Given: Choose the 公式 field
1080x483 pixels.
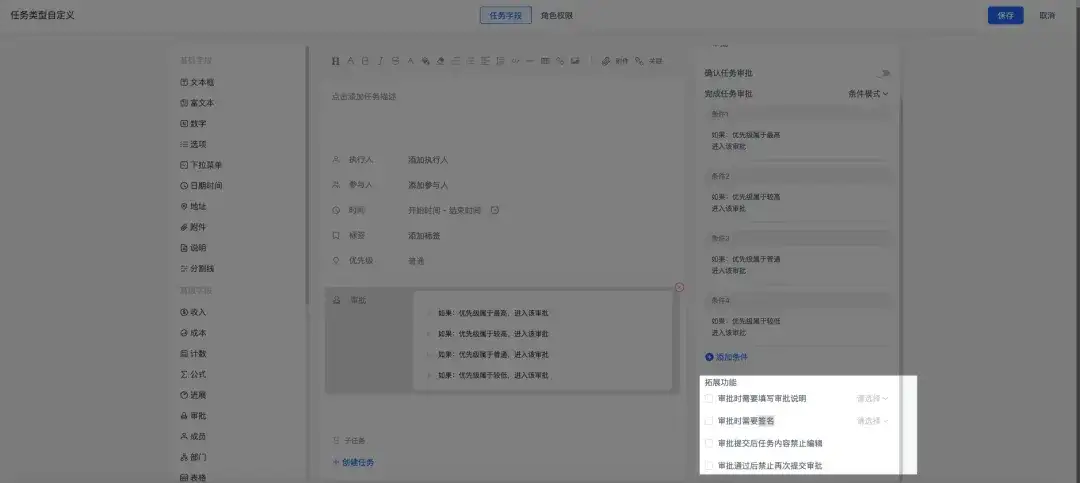Looking at the screenshot, I should pos(193,374).
